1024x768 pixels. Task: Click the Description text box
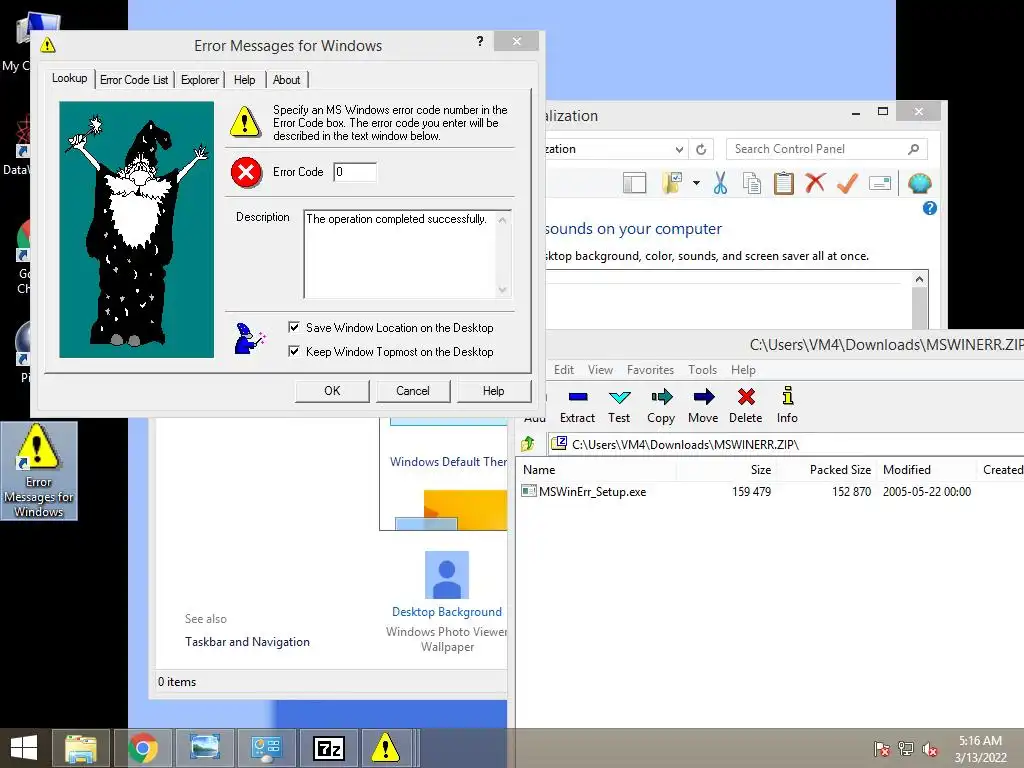[x=407, y=253]
